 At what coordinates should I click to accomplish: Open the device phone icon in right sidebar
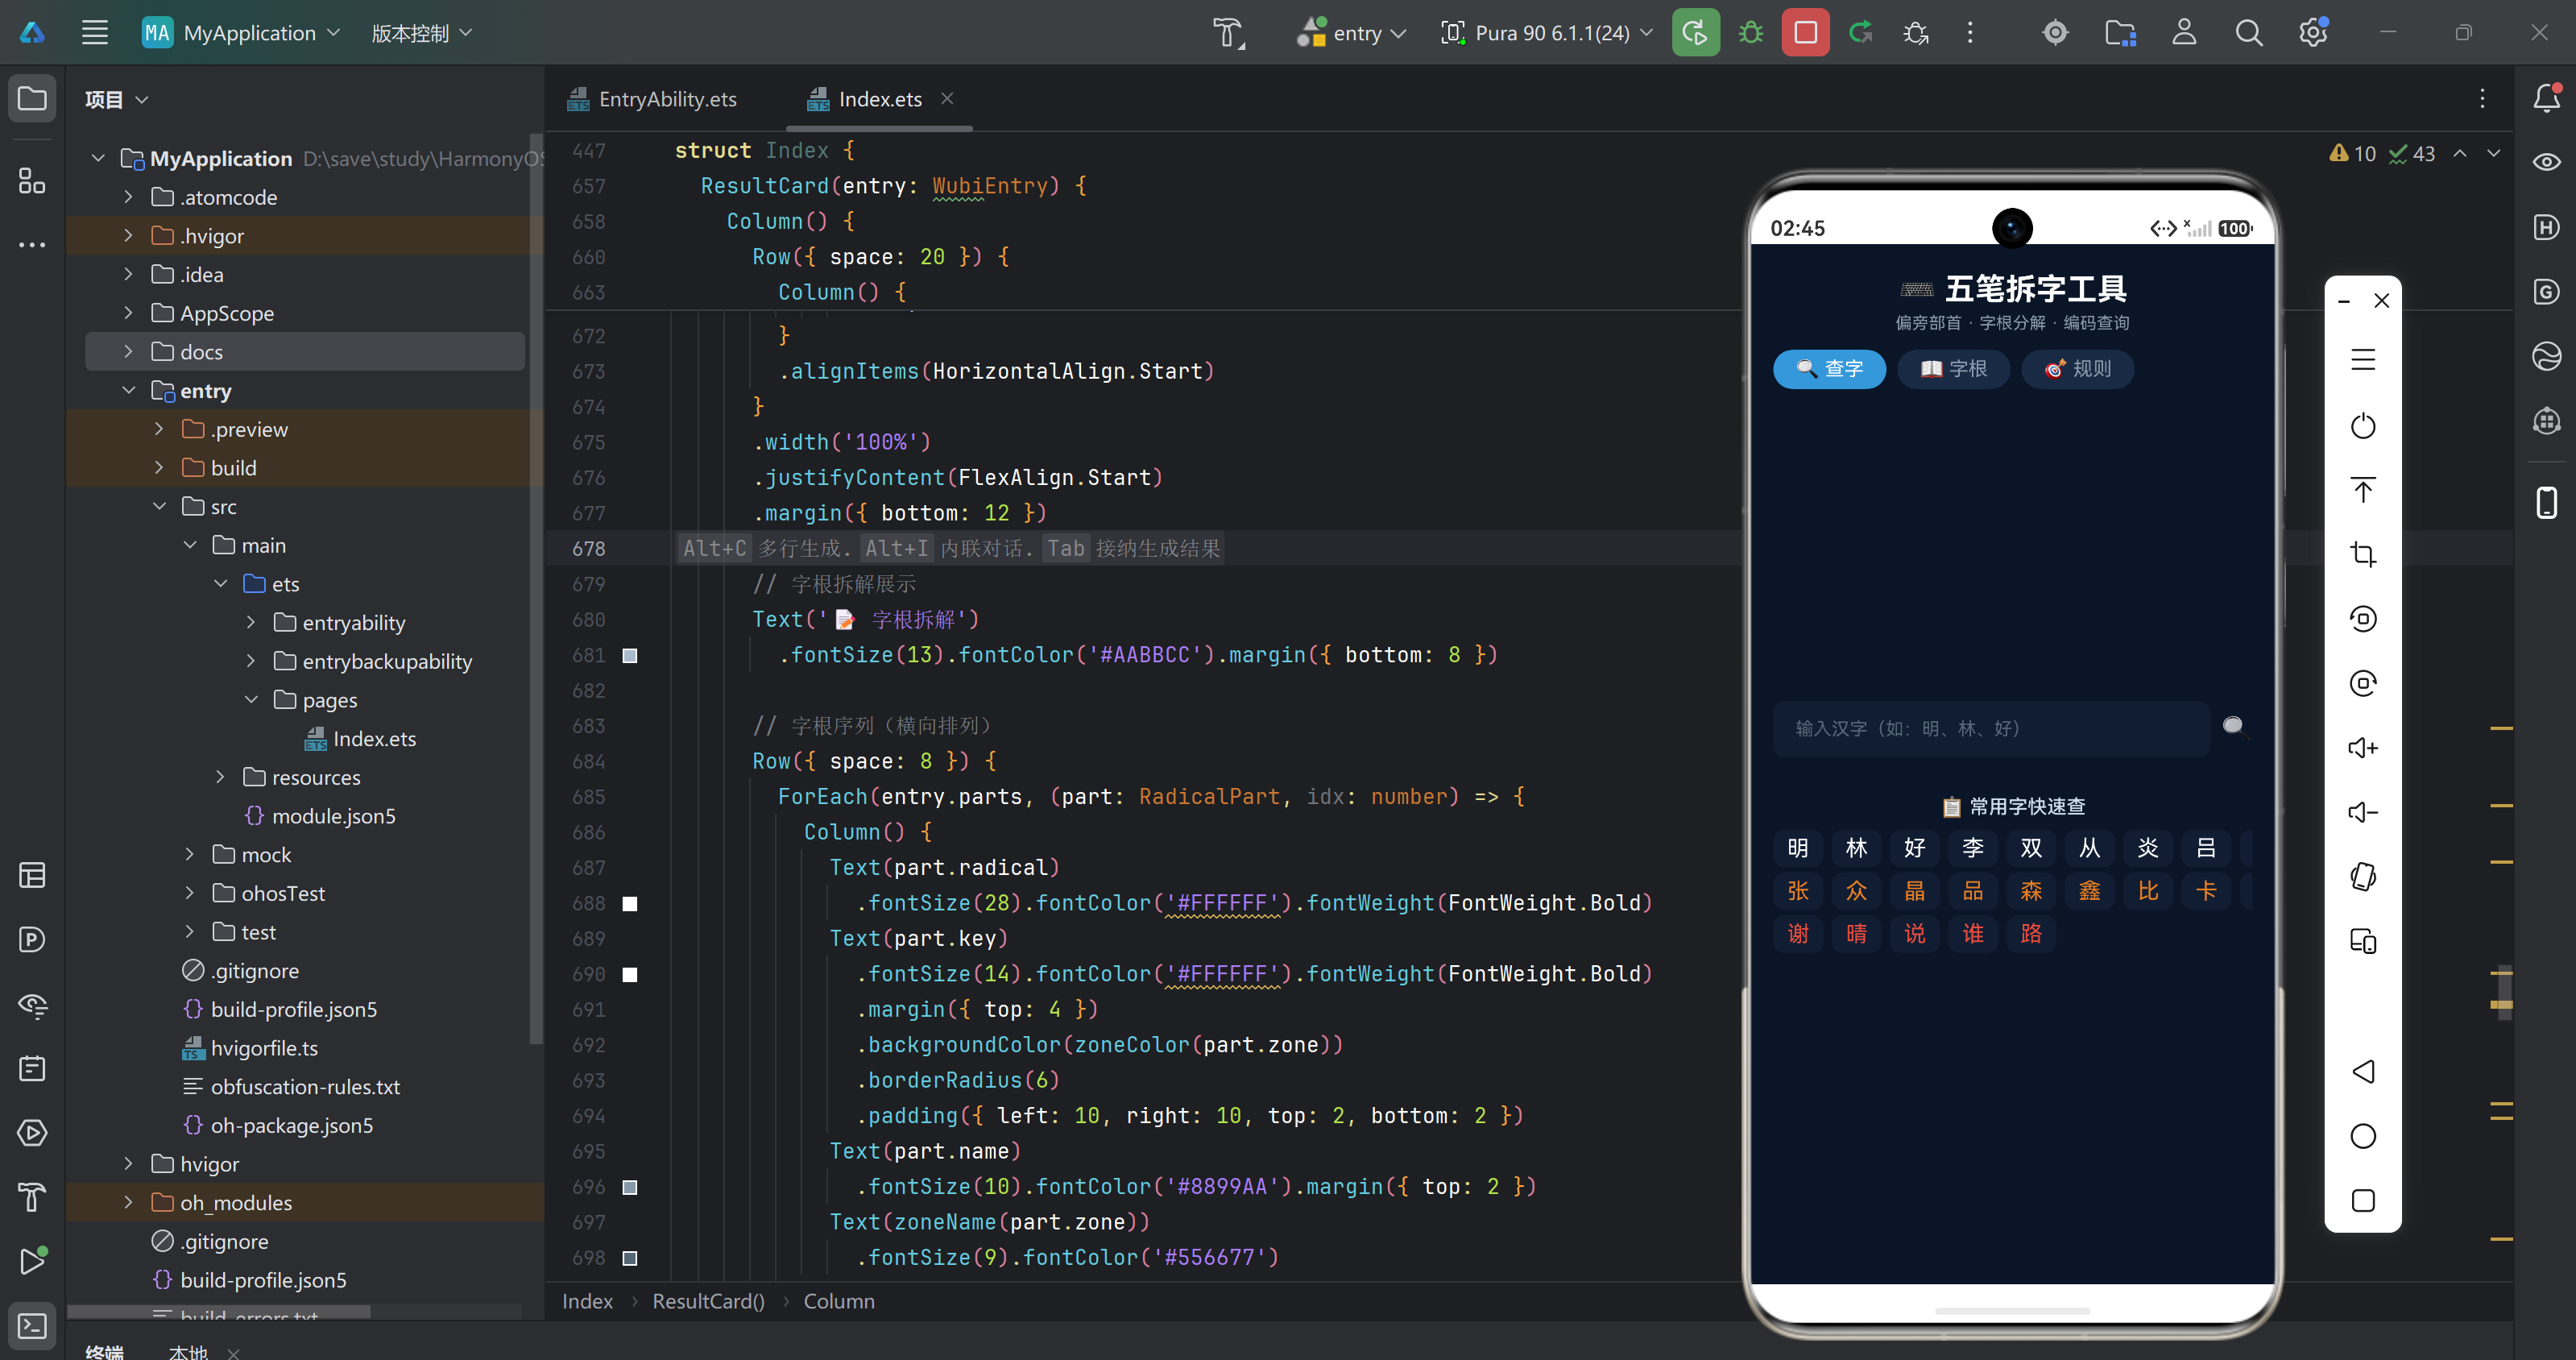(2546, 502)
